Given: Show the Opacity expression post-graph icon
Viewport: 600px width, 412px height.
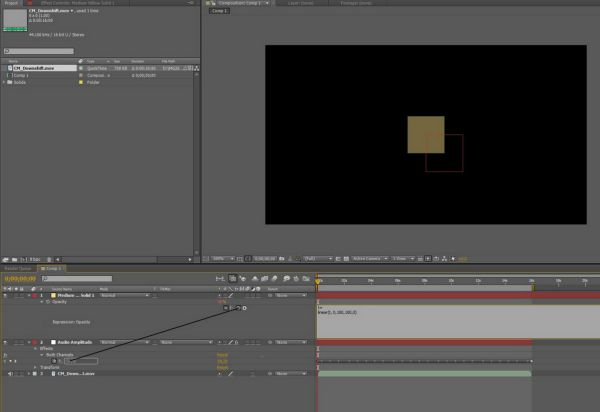Looking at the screenshot, I should point(232,308).
